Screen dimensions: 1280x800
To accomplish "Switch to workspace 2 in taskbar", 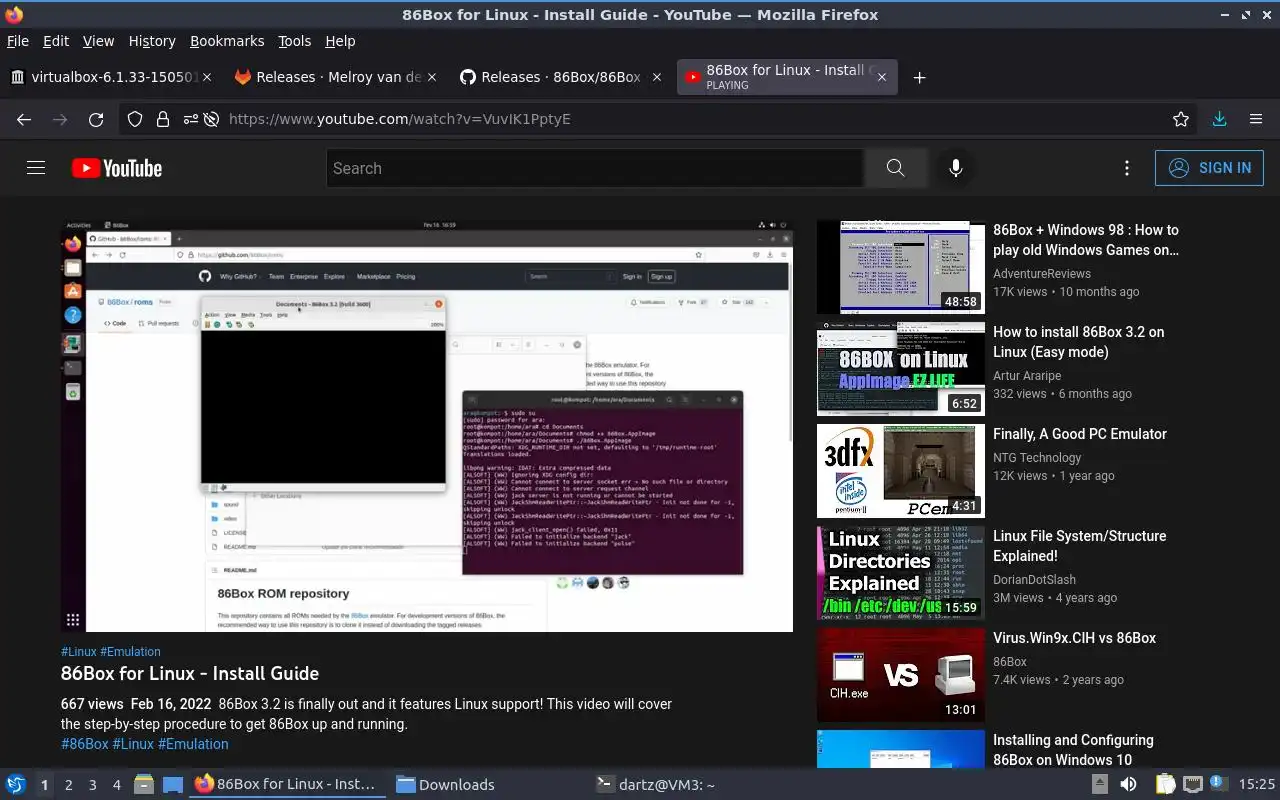I will (x=68, y=785).
